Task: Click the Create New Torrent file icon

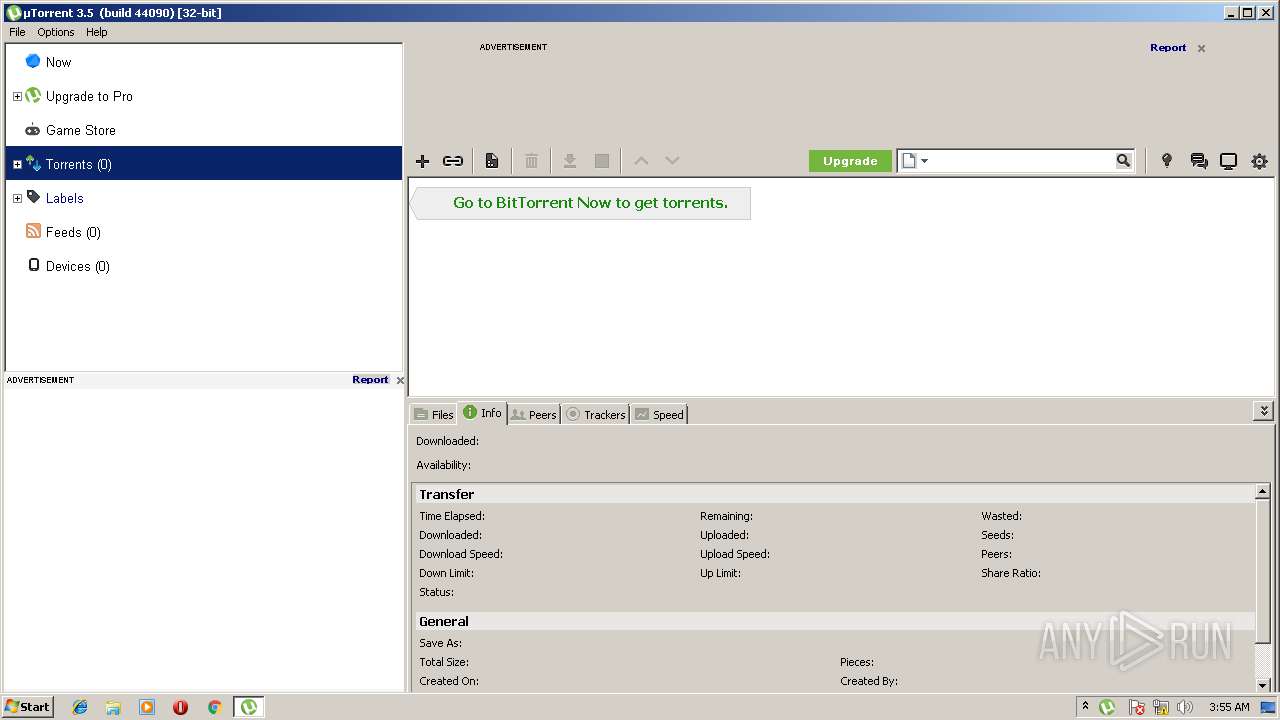Action: pos(492,161)
